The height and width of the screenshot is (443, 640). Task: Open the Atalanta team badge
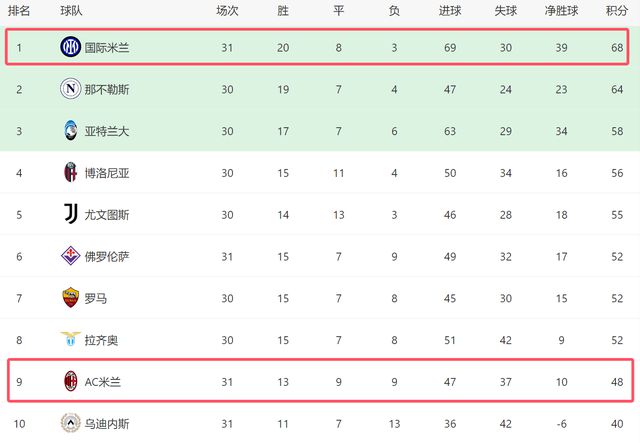[x=70, y=131]
